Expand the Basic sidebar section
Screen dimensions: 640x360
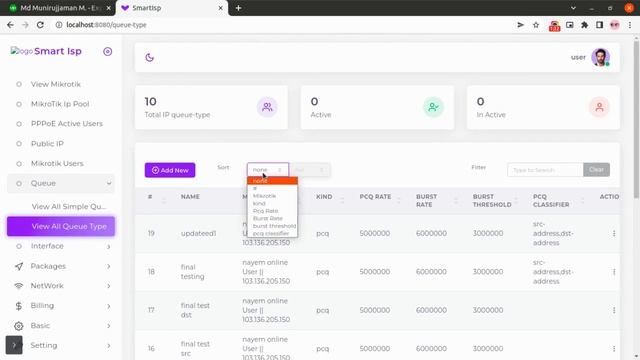click(61, 326)
